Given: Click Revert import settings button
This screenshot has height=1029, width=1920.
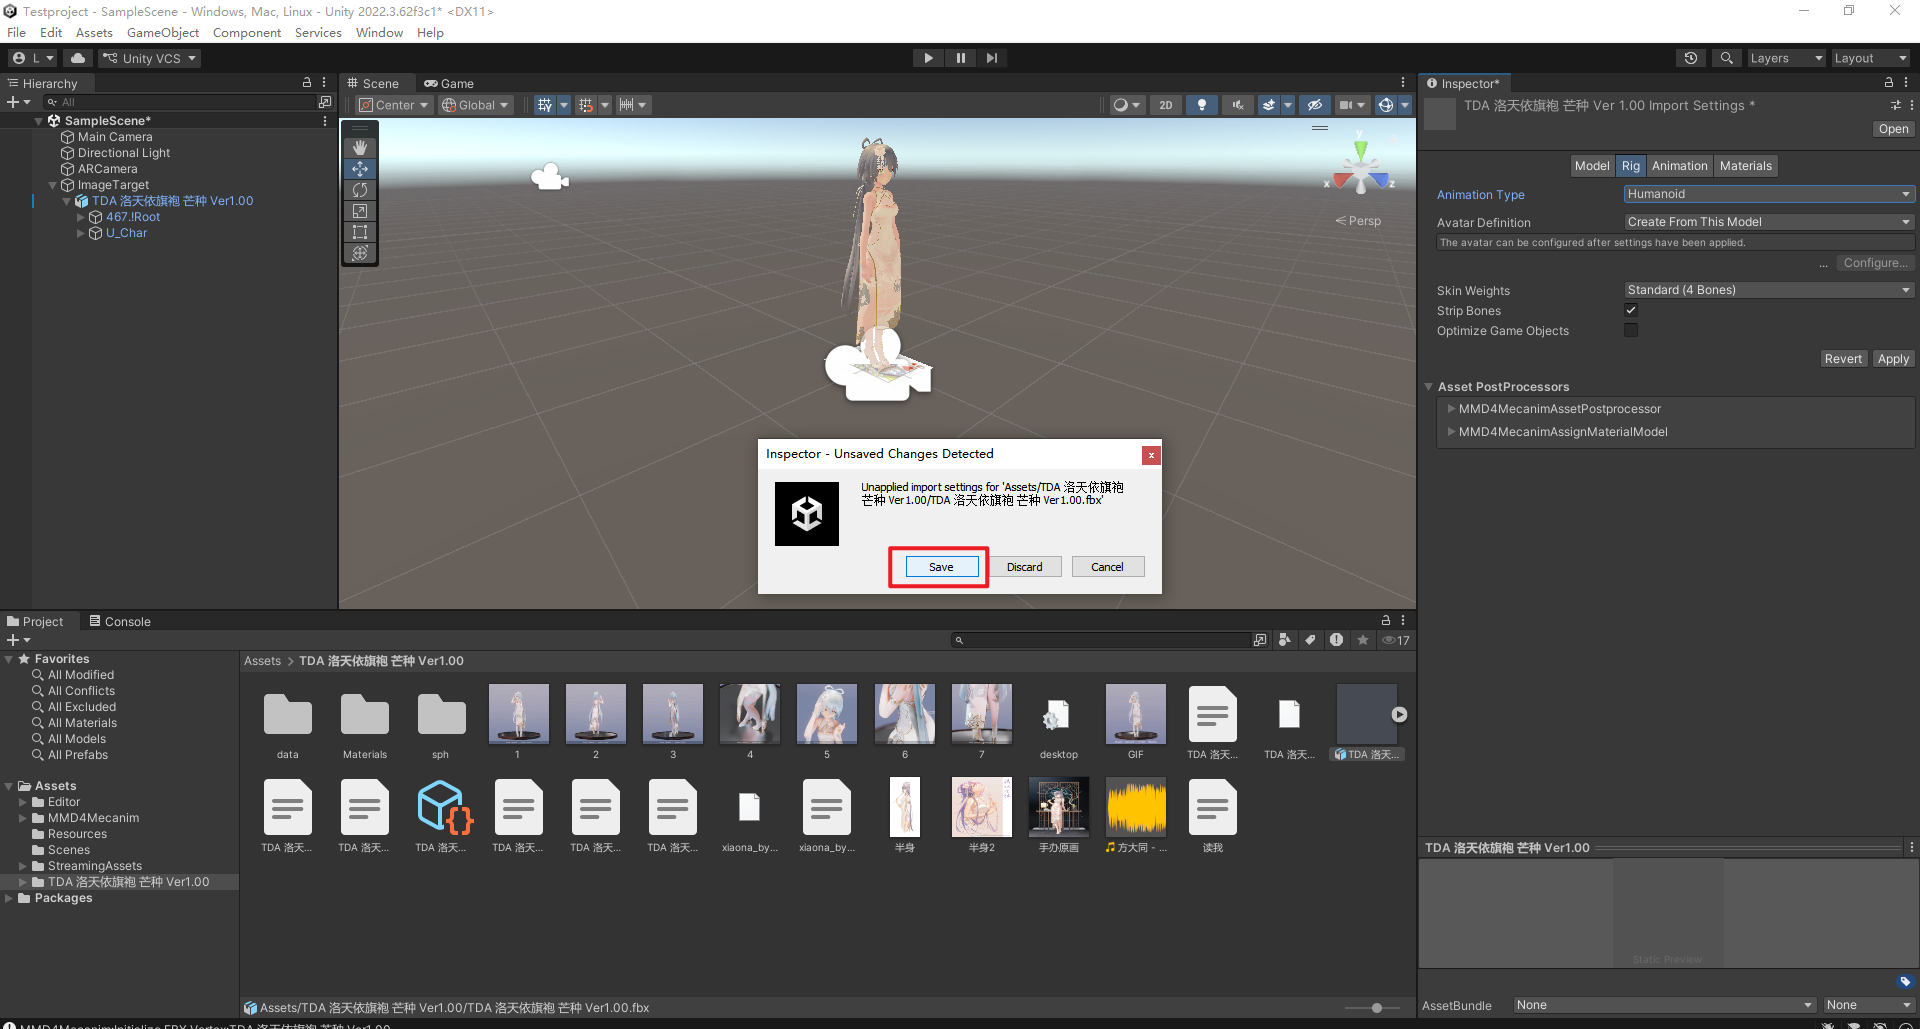Looking at the screenshot, I should coord(1843,359).
